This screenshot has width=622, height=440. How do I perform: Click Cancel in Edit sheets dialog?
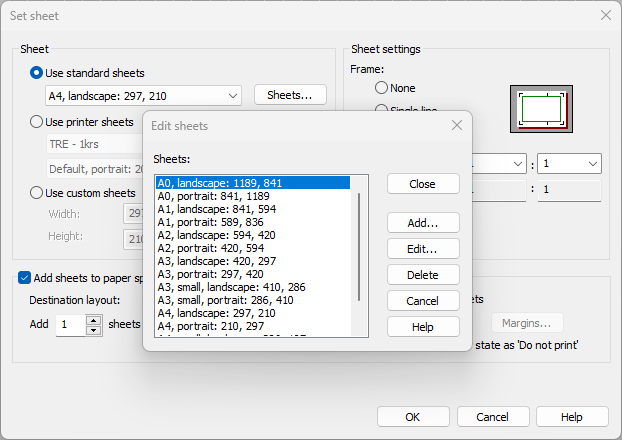pos(423,300)
